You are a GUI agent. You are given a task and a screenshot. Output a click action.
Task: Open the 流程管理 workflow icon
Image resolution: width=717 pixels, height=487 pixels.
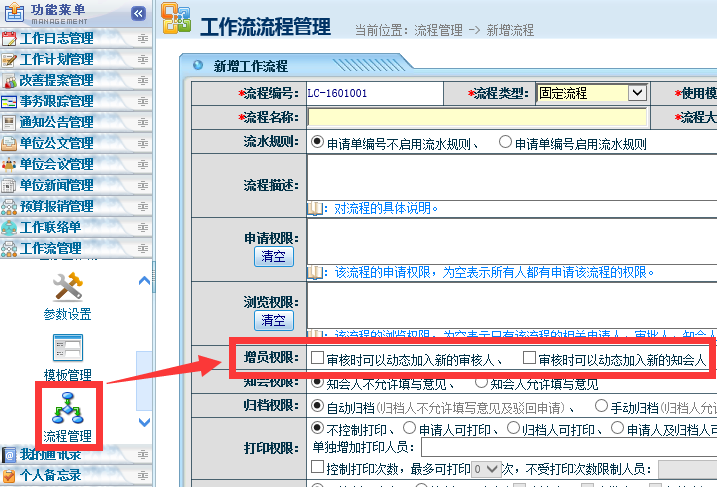click(x=67, y=410)
